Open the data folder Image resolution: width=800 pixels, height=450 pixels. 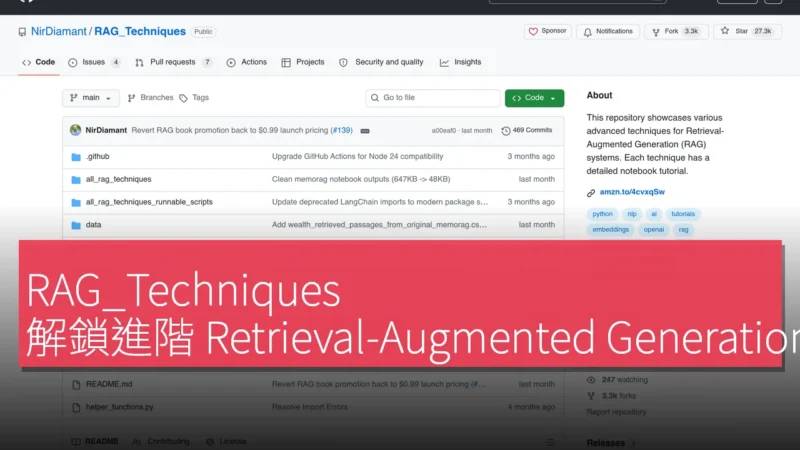tap(93, 225)
